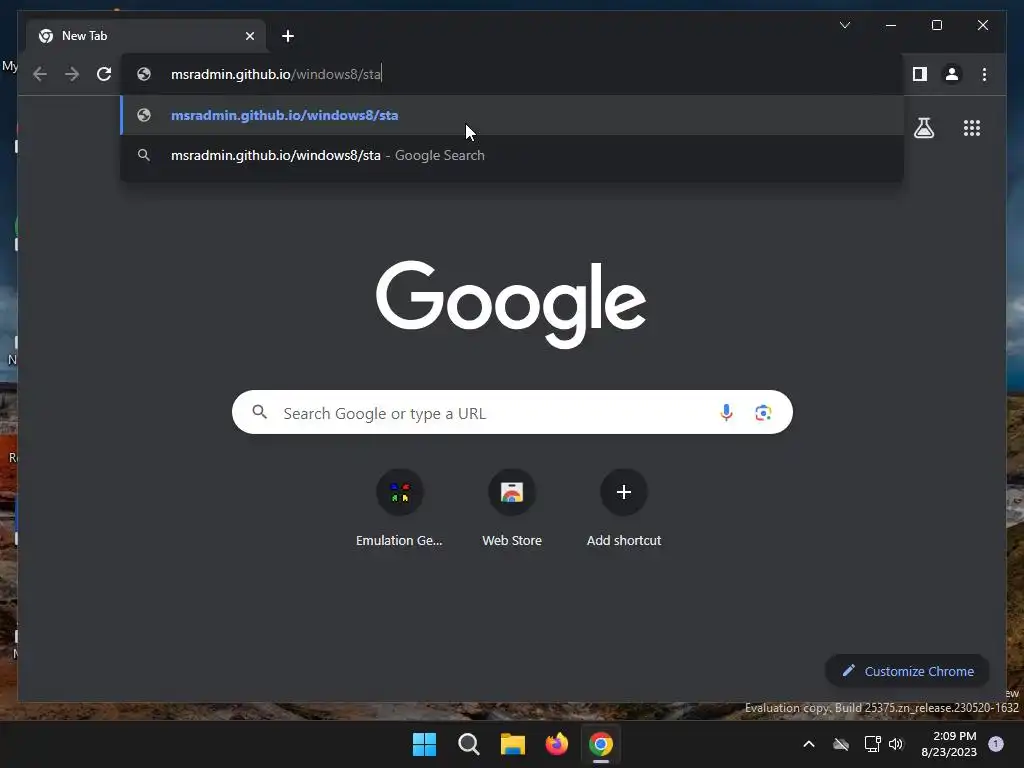This screenshot has width=1024, height=768.
Task: Click Customize Chrome button
Action: 907,671
